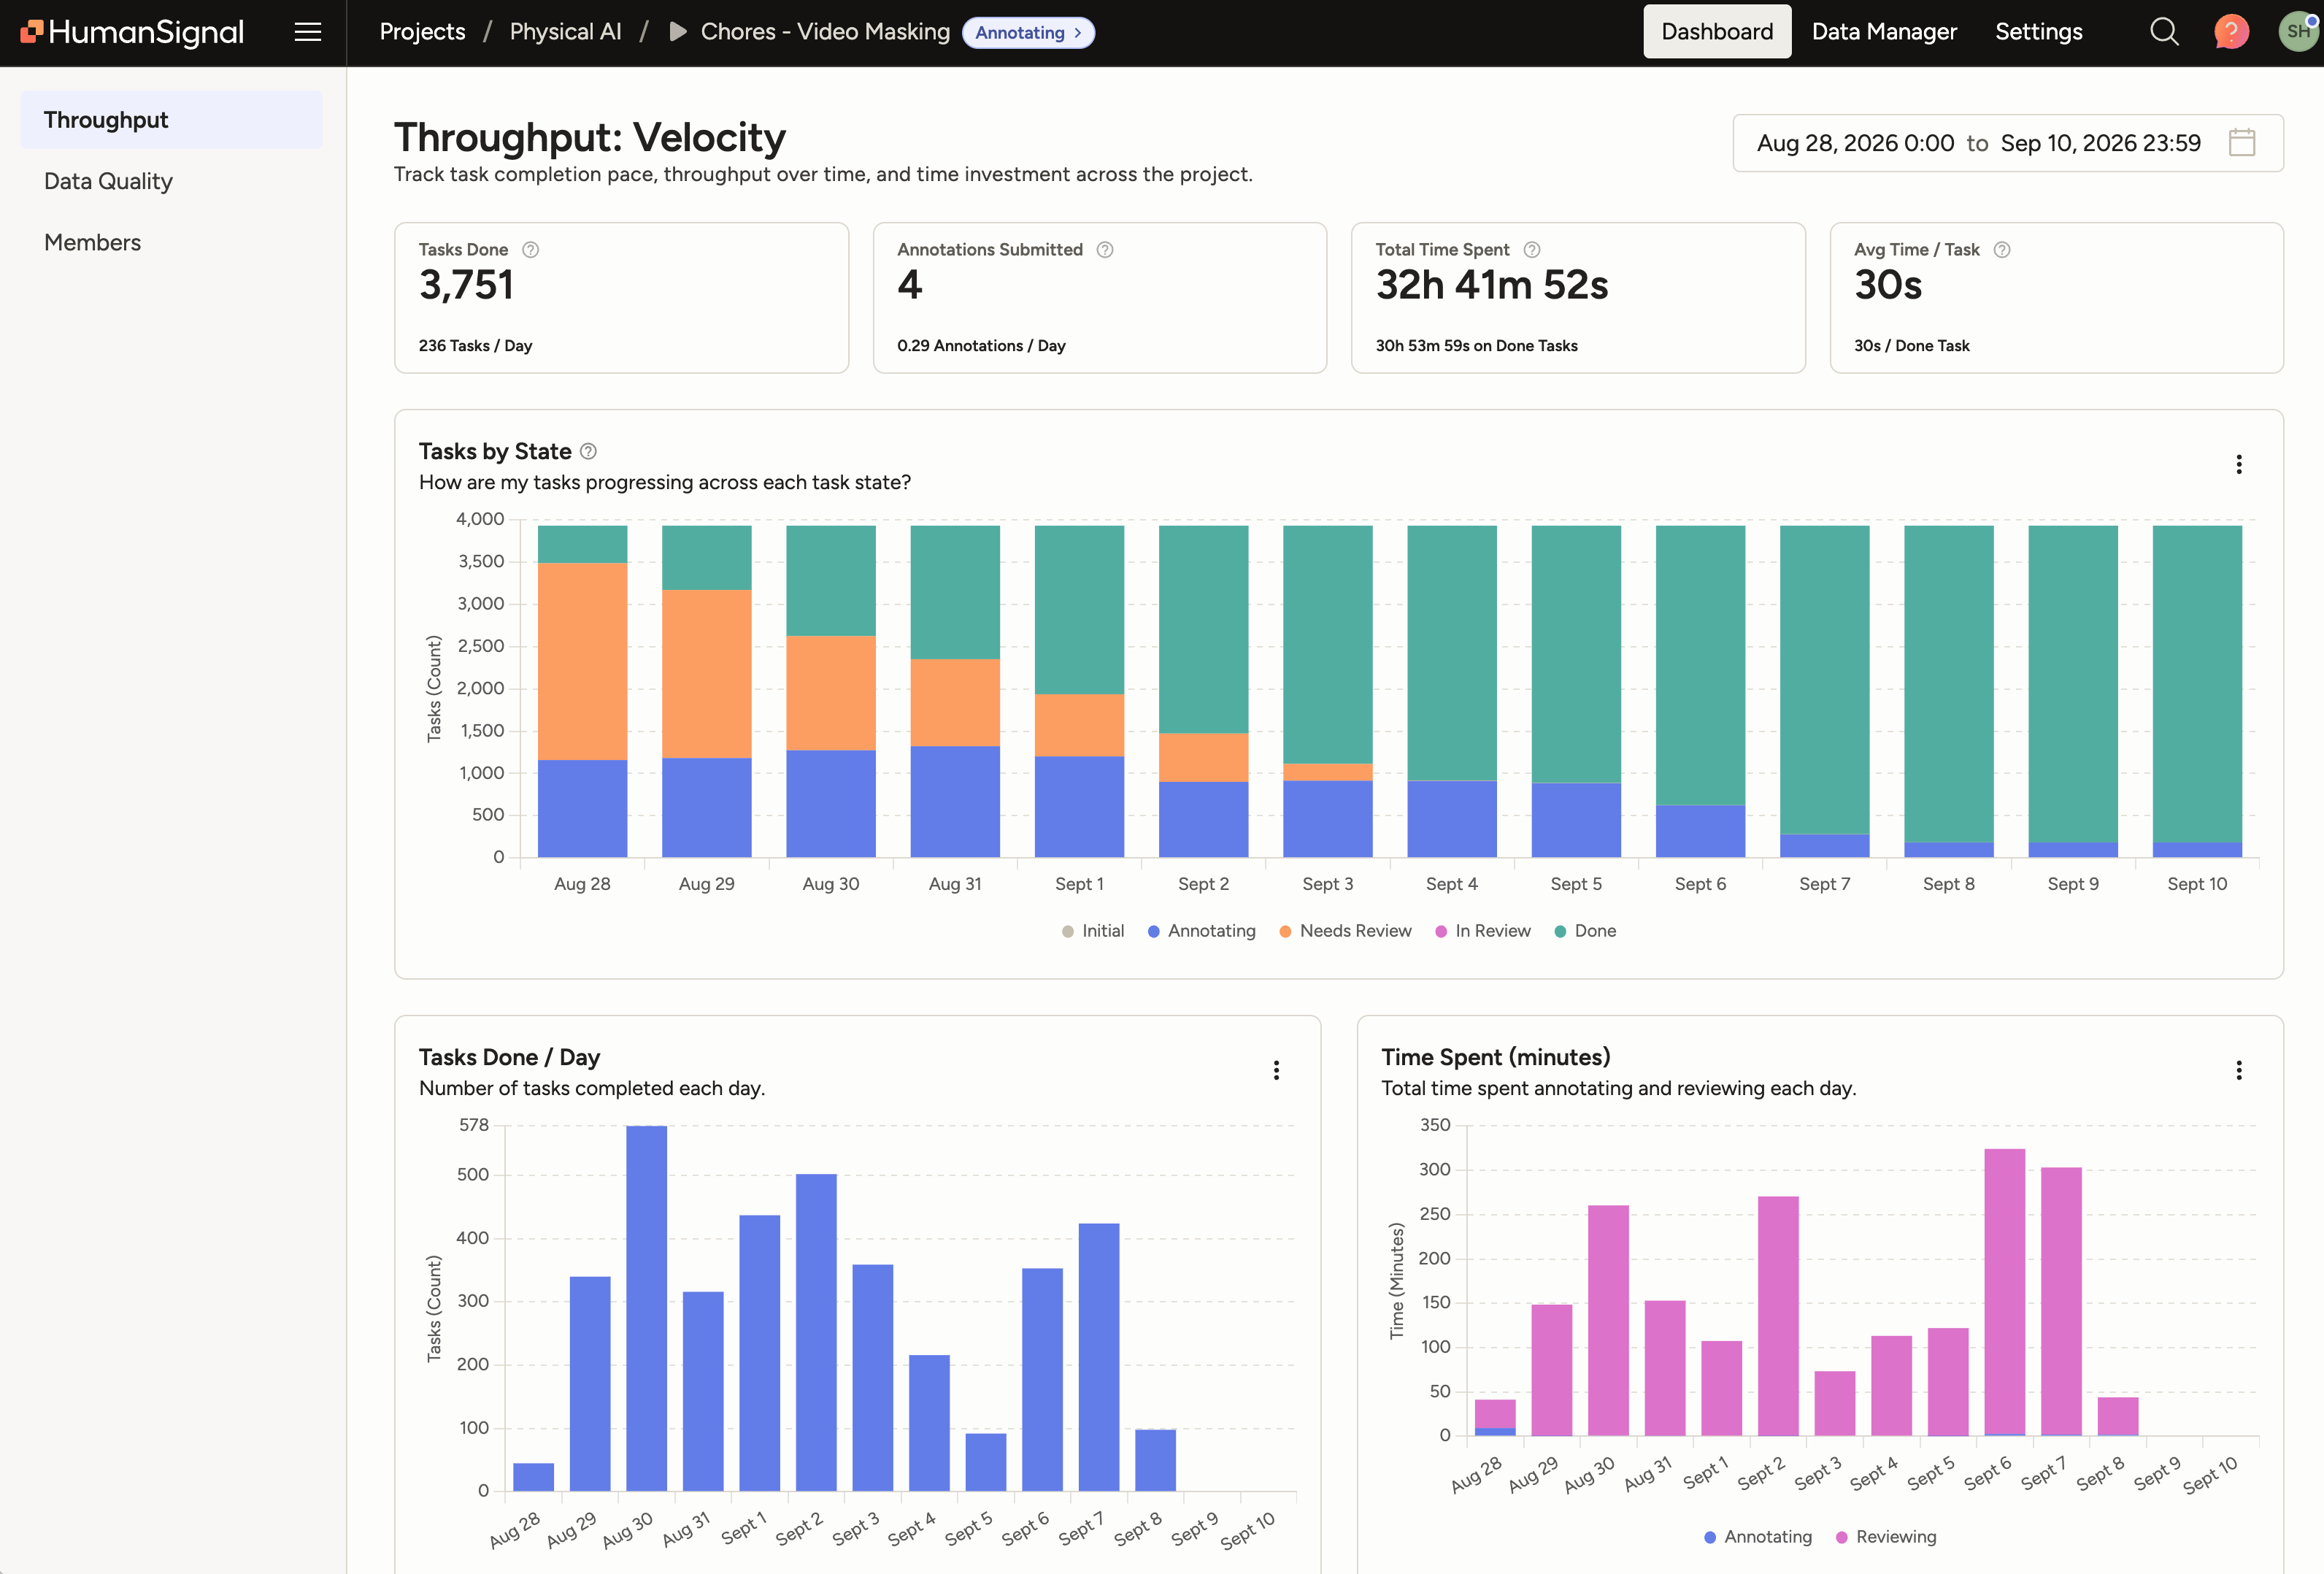Click the Tasks Done / Day chart title
This screenshot has height=1574, width=2324.
pyautogui.click(x=510, y=1058)
